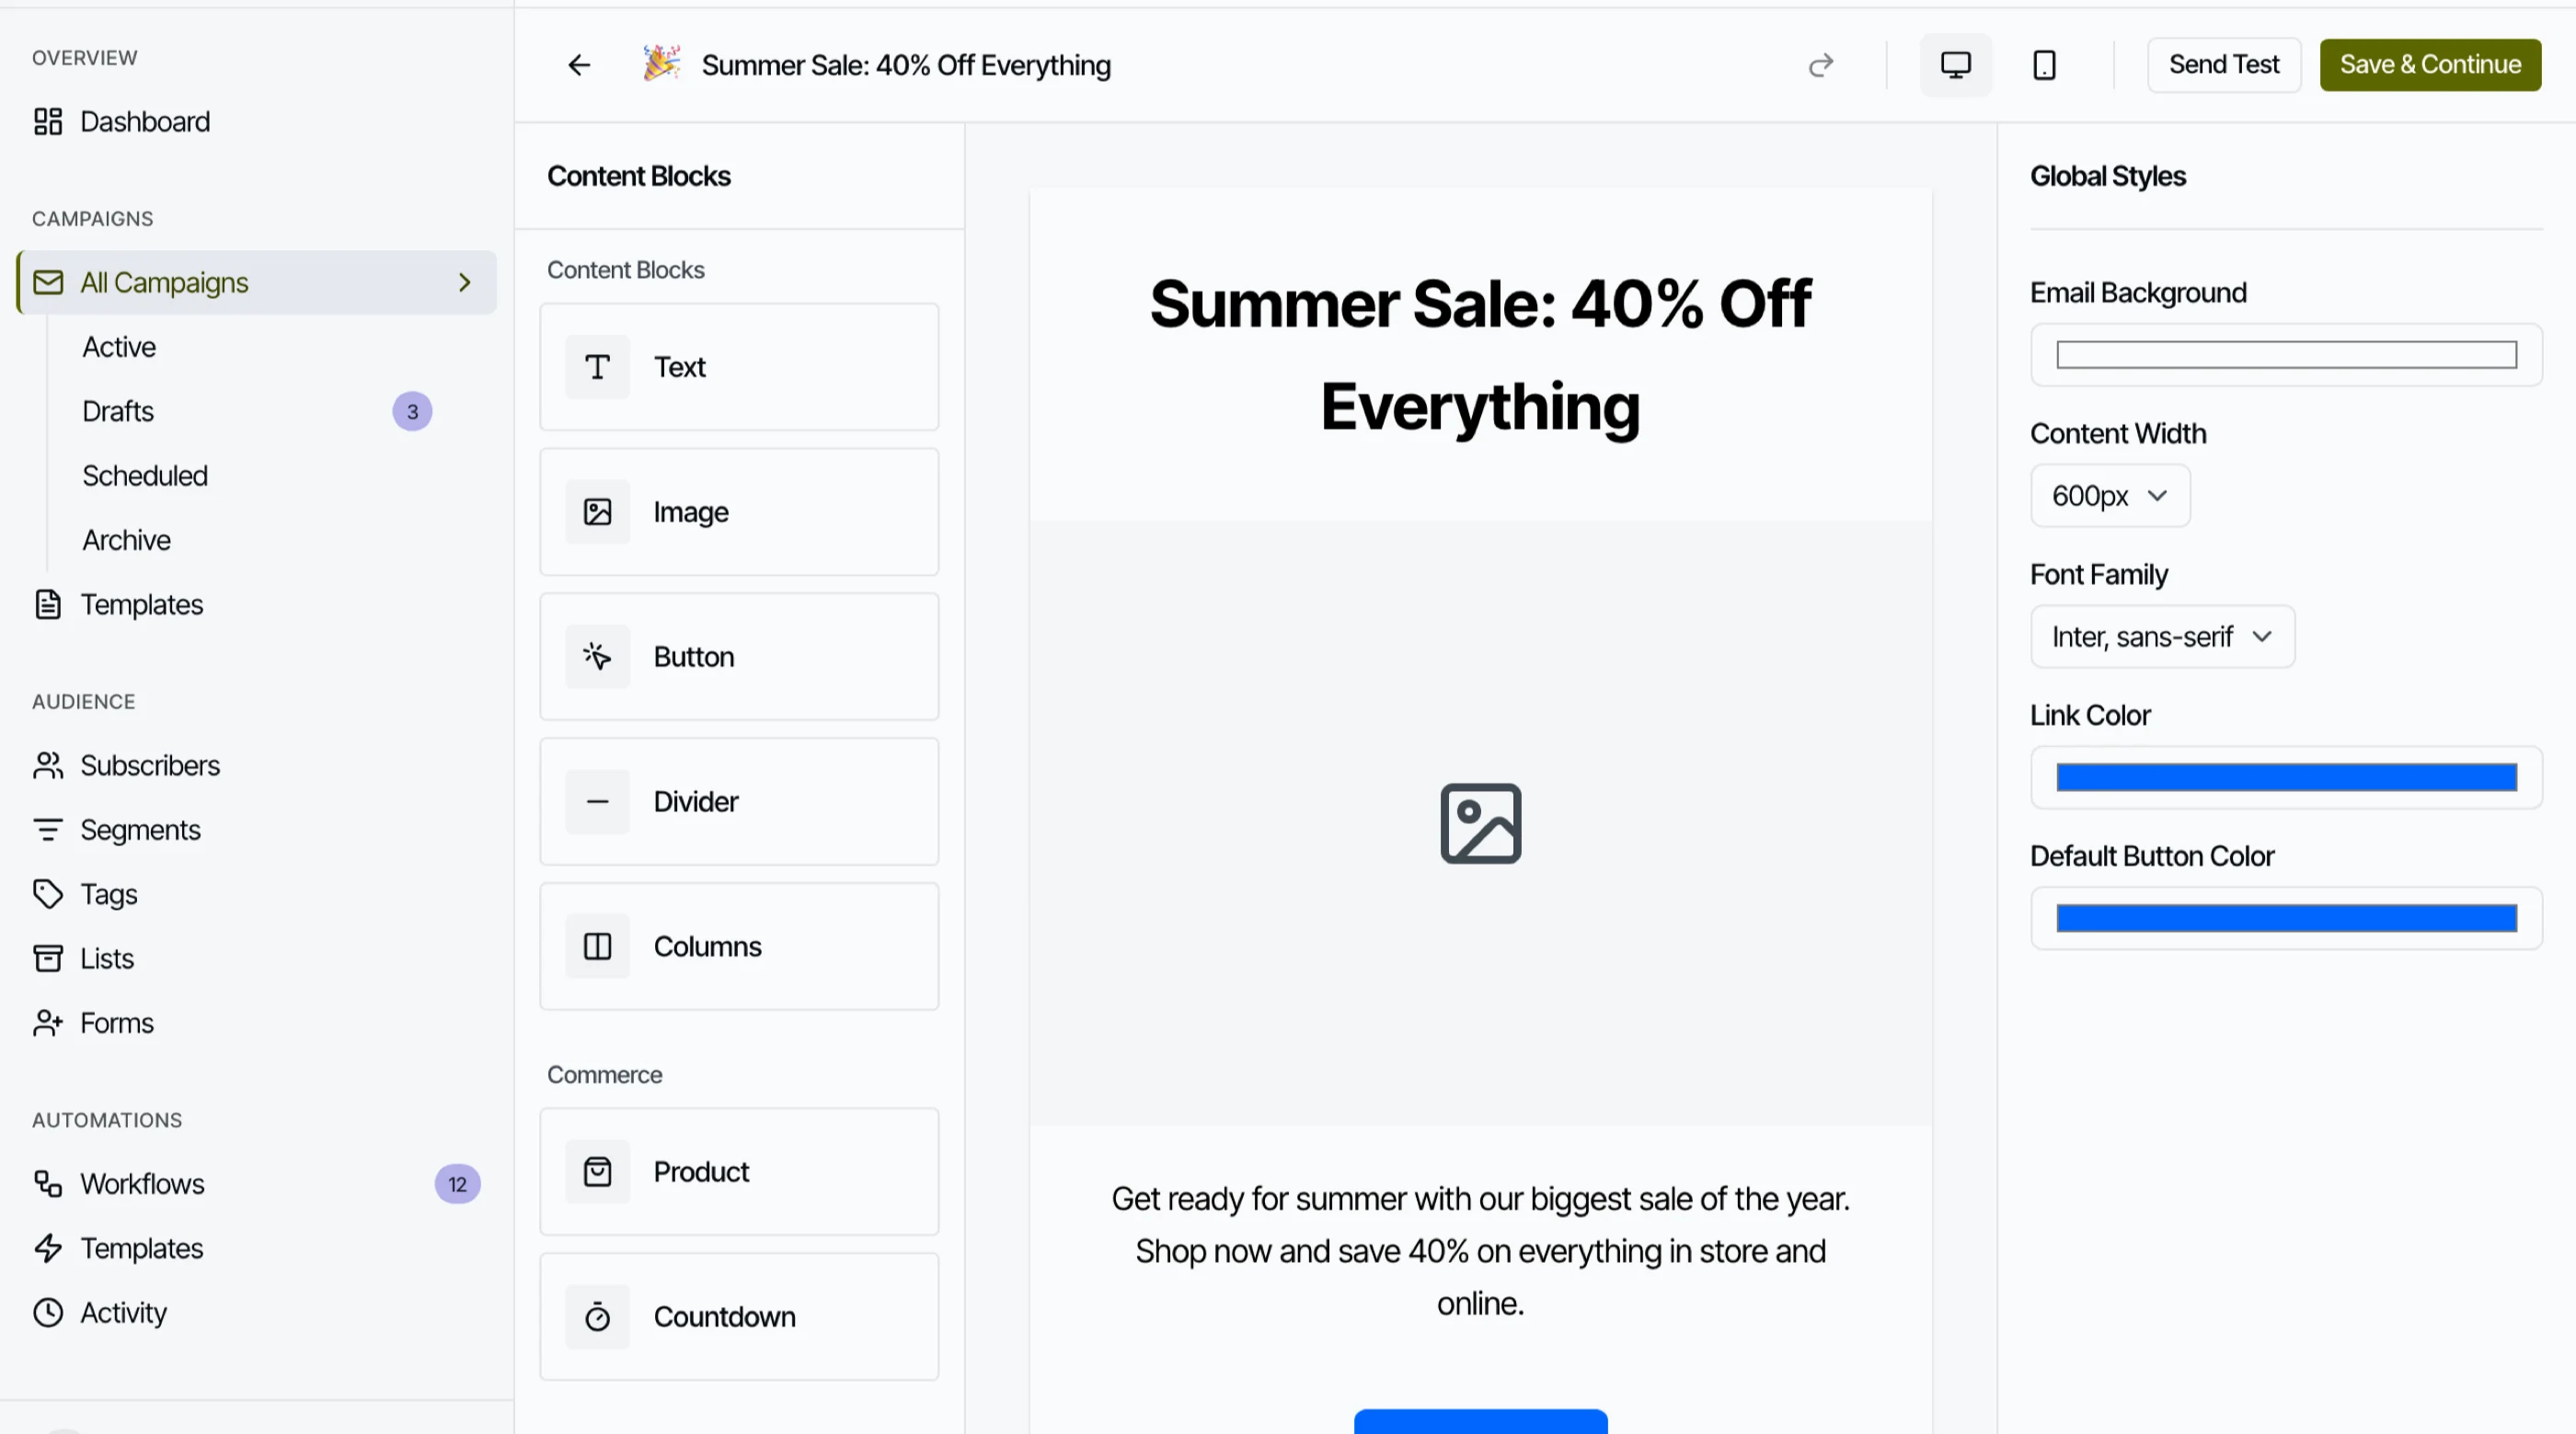
Task: Add an Image content block
Action: coord(739,512)
